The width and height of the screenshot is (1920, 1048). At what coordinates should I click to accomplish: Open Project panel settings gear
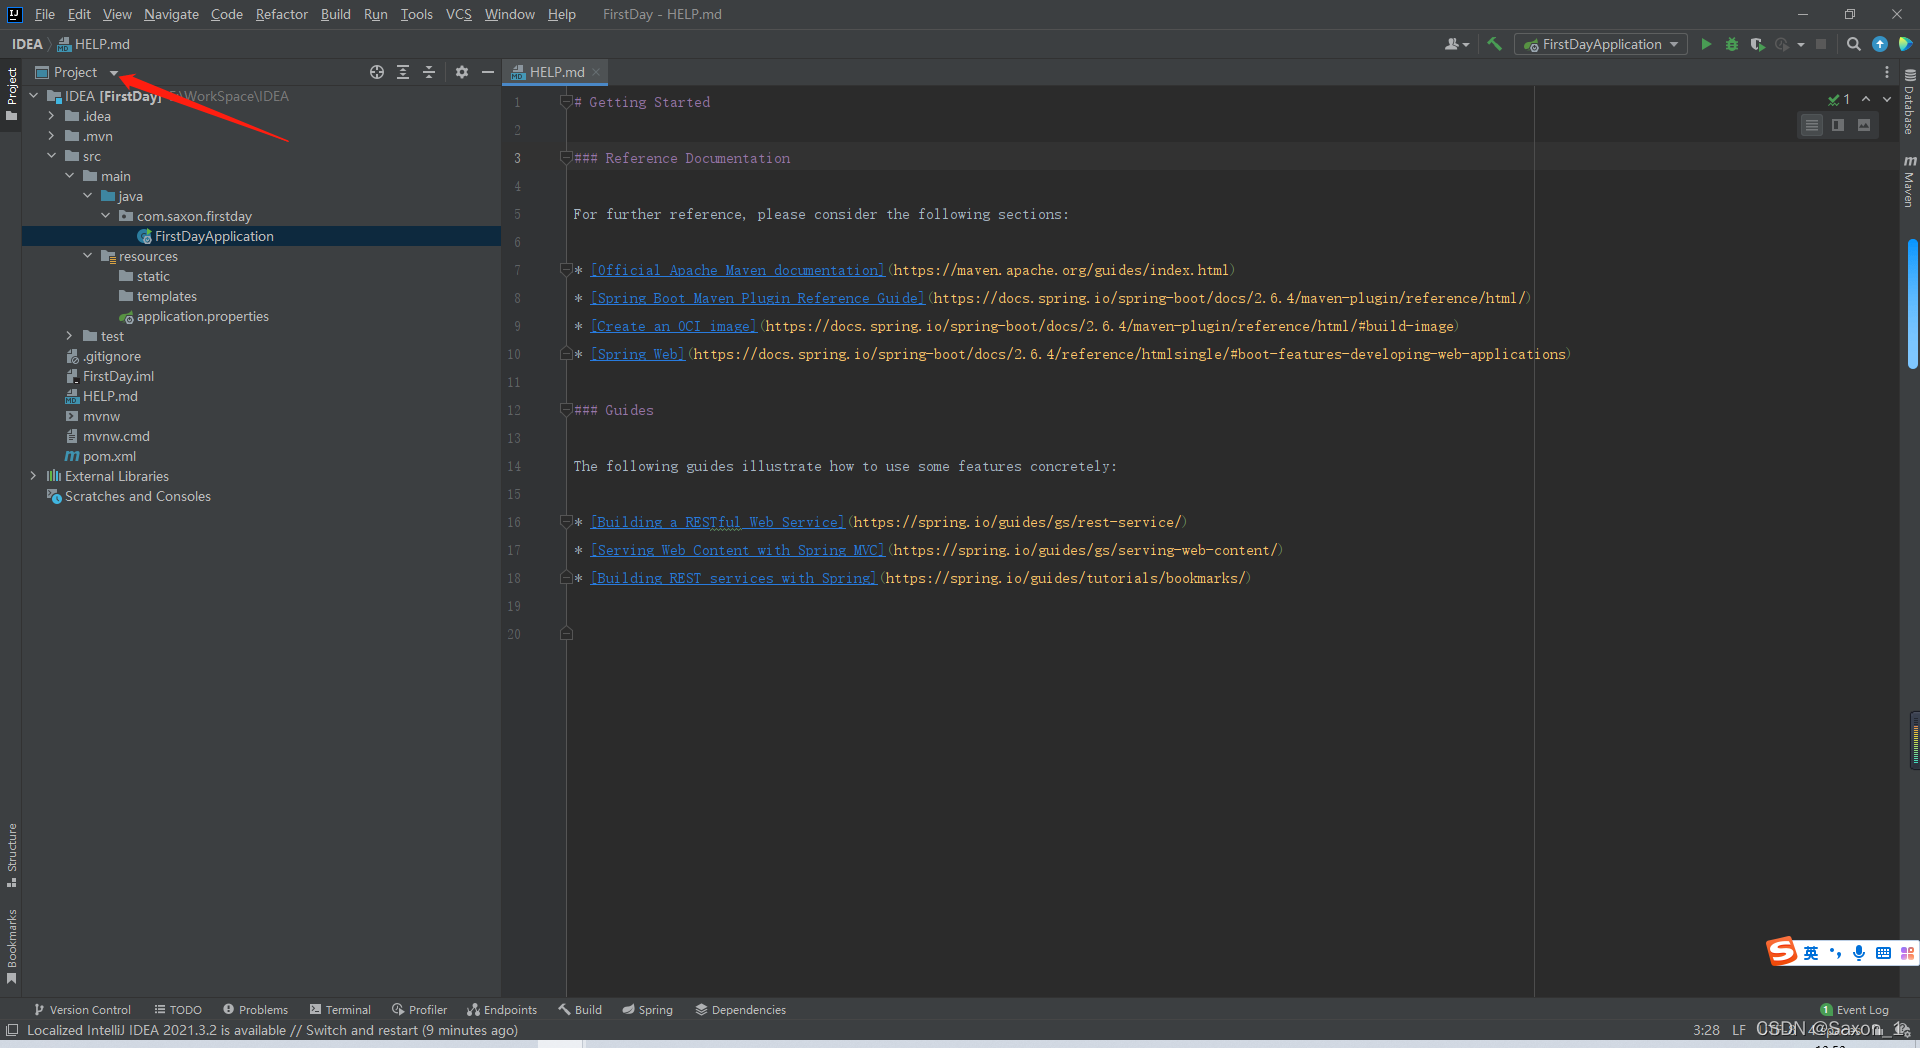pos(462,72)
